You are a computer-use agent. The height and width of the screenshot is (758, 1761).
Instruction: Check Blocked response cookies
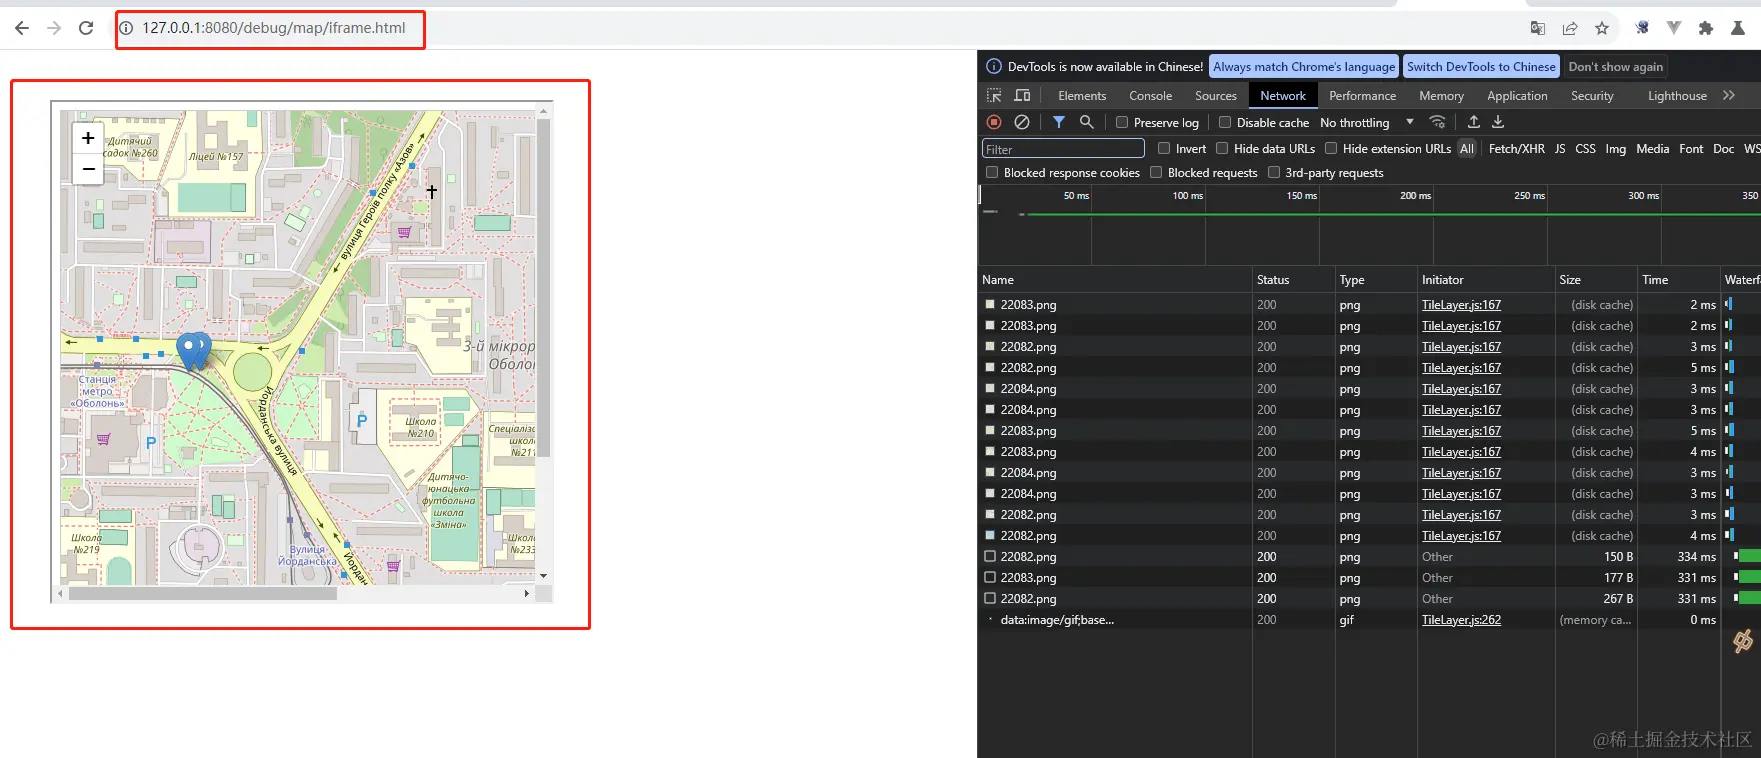[x=992, y=172]
